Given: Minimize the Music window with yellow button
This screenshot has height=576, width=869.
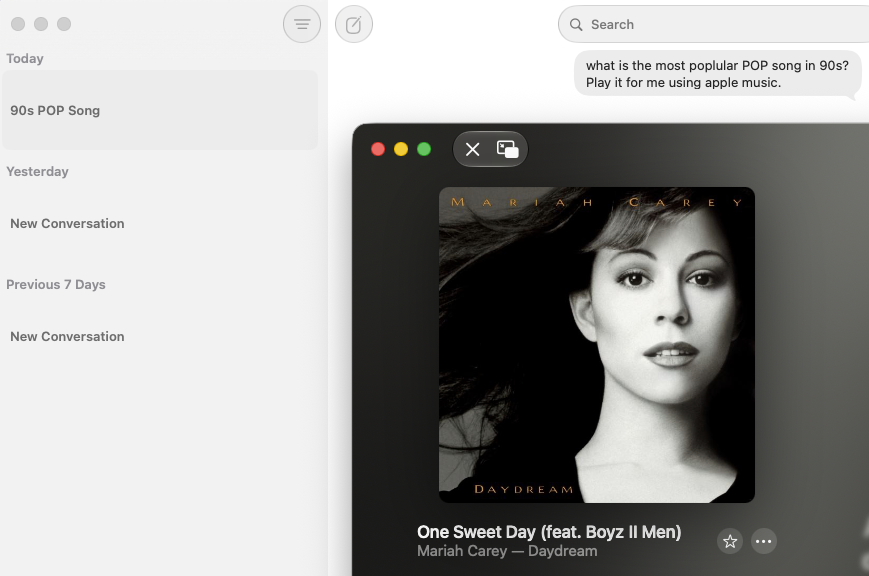Looking at the screenshot, I should point(401,149).
